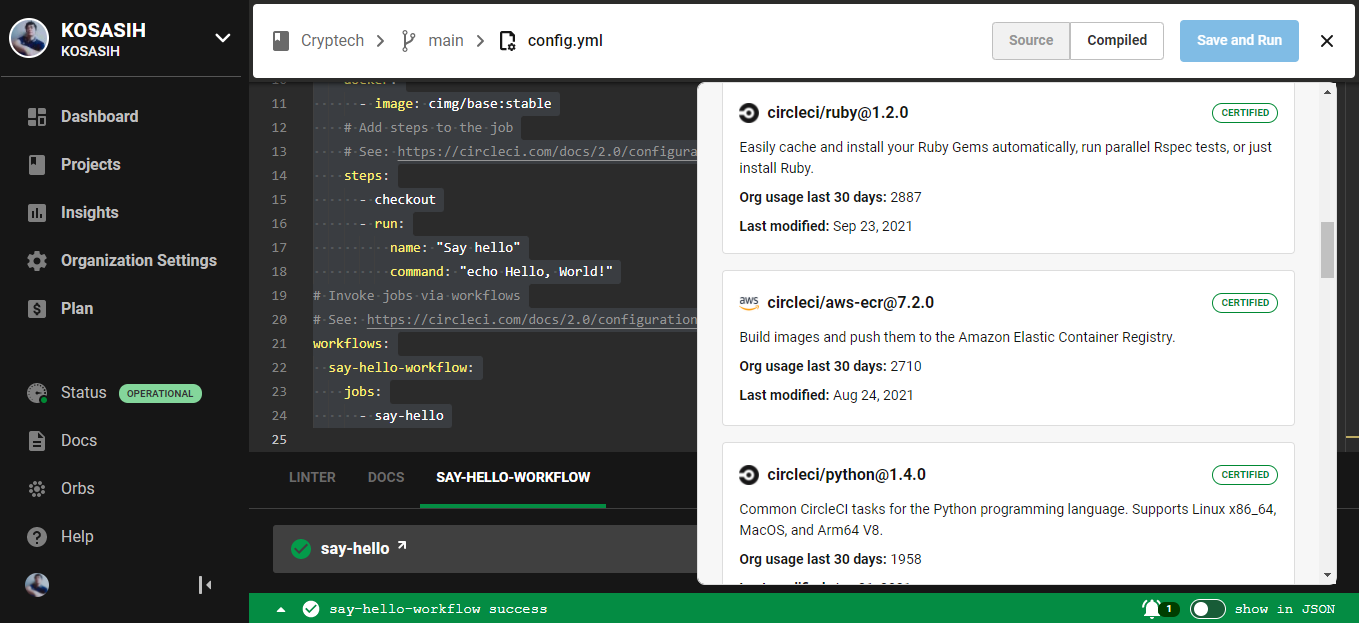
Task: Click CERTIFIED badge on aws-ecr orb
Action: click(1245, 303)
